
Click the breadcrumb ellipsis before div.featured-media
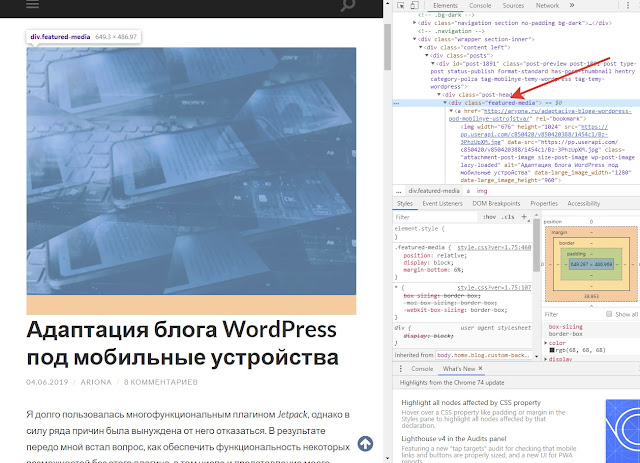click(398, 191)
